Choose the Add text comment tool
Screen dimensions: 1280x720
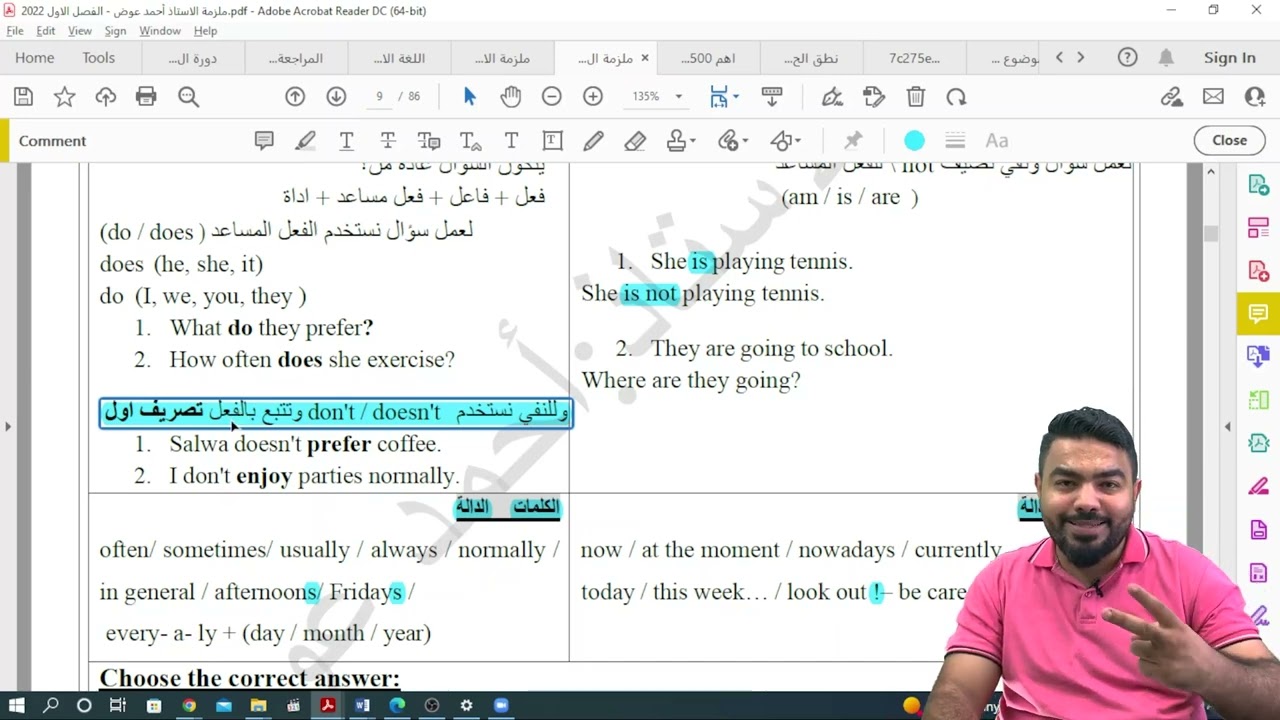[511, 141]
